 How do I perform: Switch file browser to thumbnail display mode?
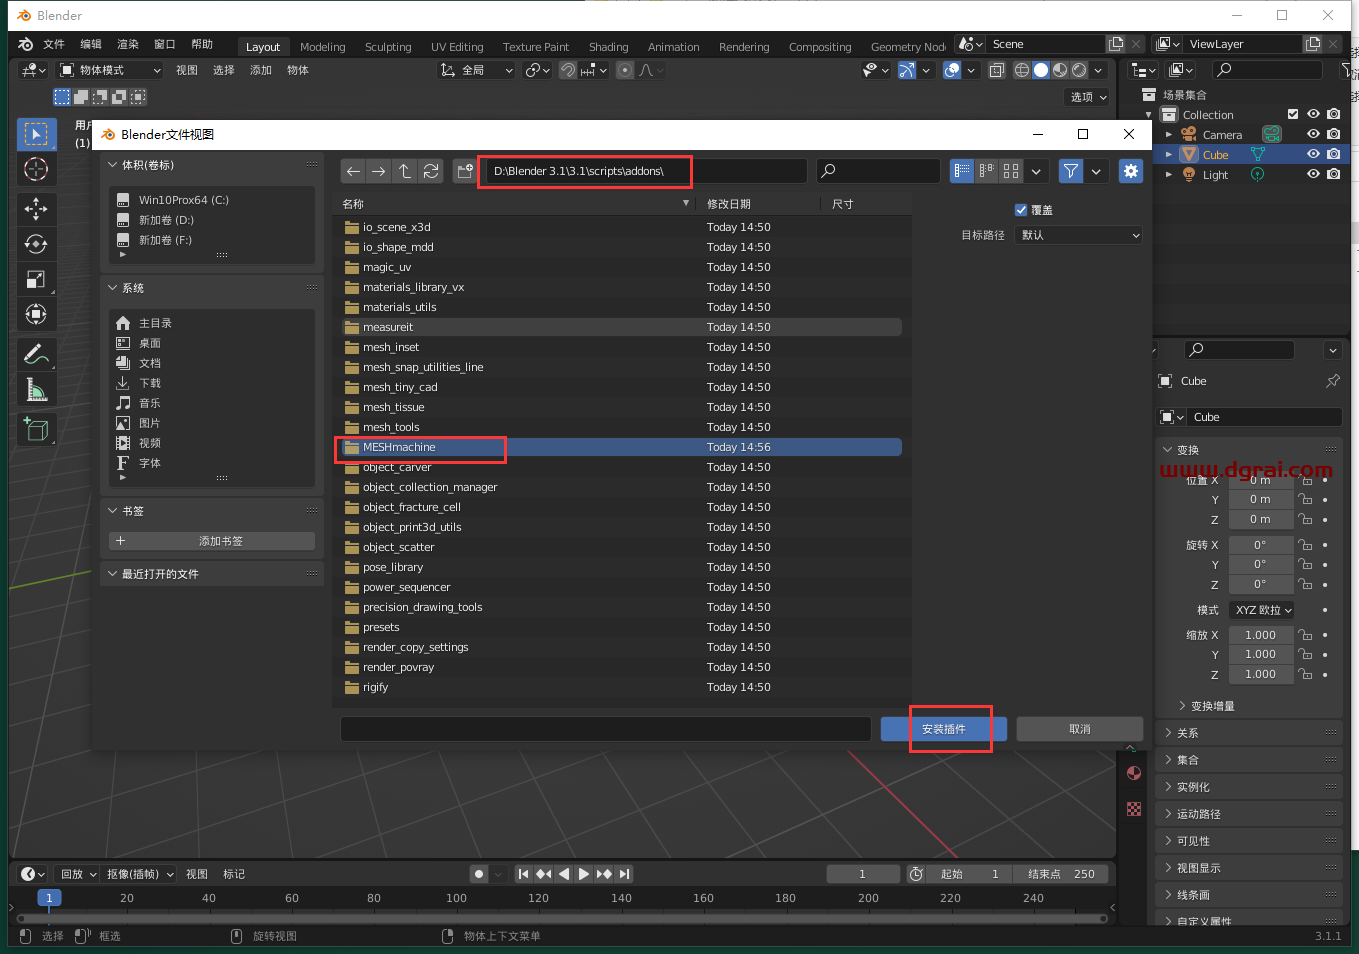pos(1010,171)
